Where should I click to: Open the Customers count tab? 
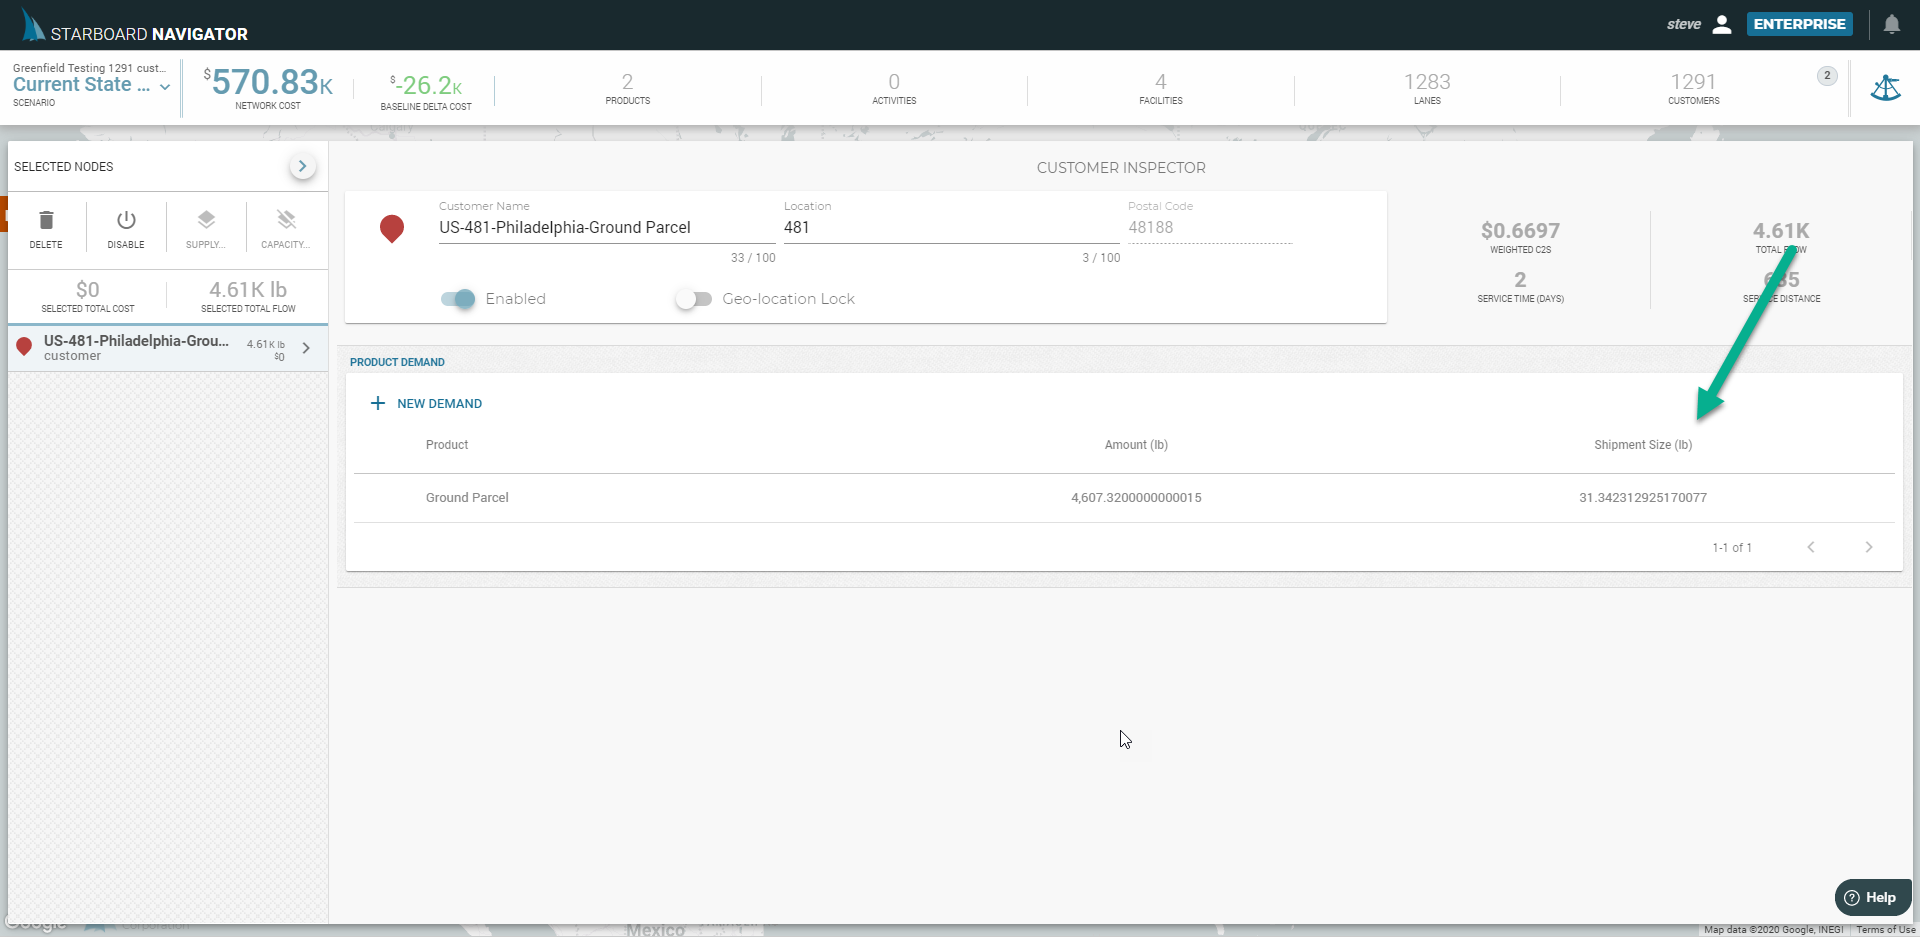pyautogui.click(x=1693, y=88)
